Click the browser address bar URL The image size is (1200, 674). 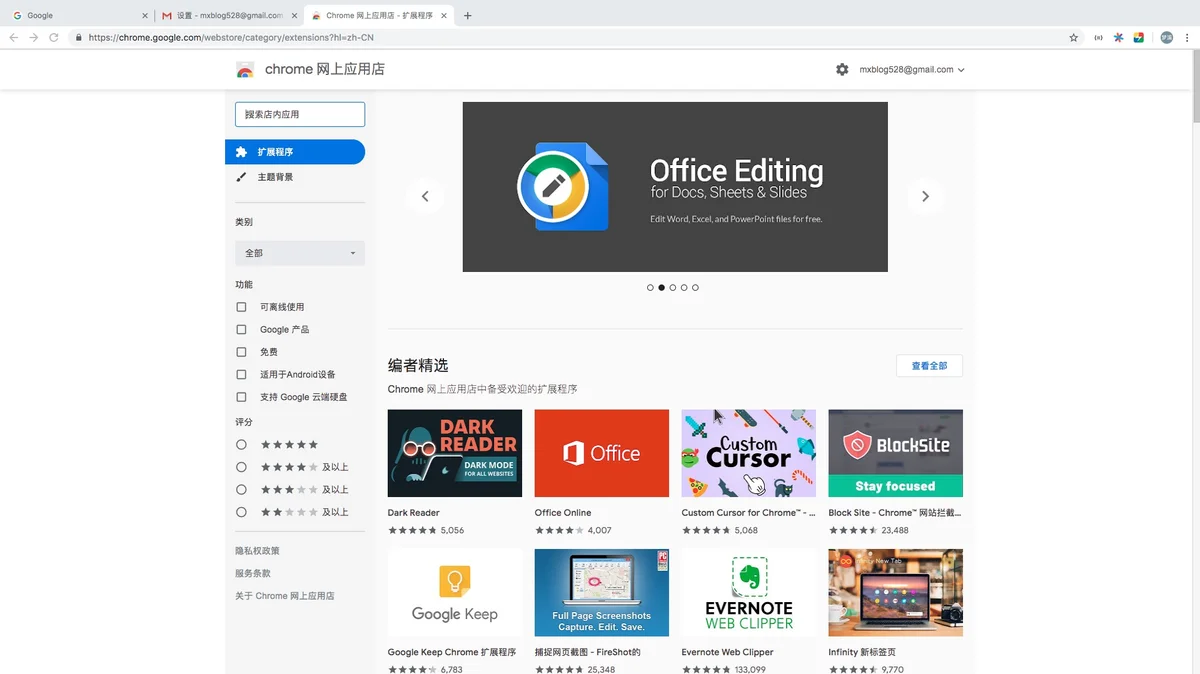tap(231, 38)
